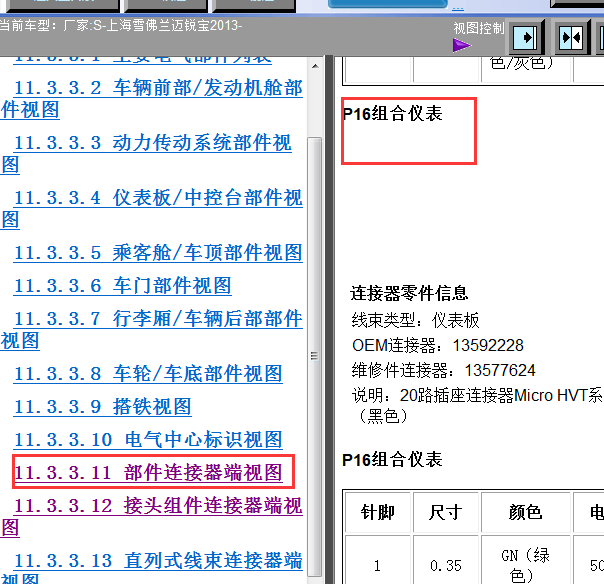Click the scroll-up arrow of contents list
The image size is (604, 584).
pos(315,66)
